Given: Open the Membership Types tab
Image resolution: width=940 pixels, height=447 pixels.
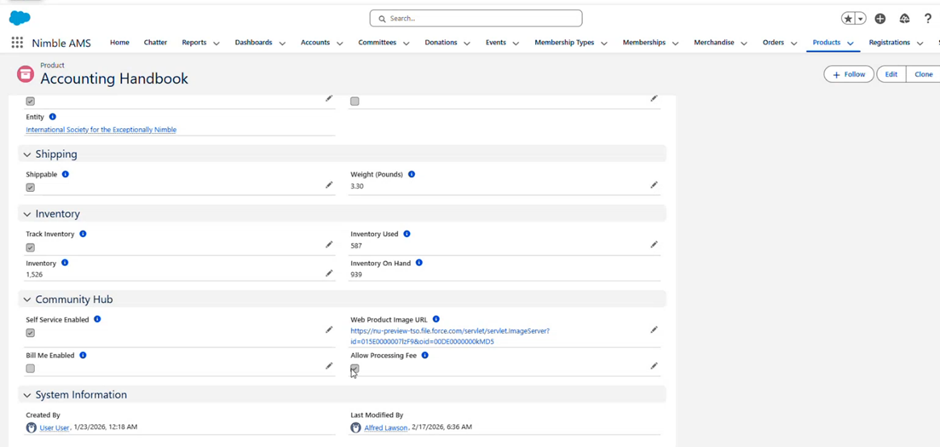Looking at the screenshot, I should [564, 43].
